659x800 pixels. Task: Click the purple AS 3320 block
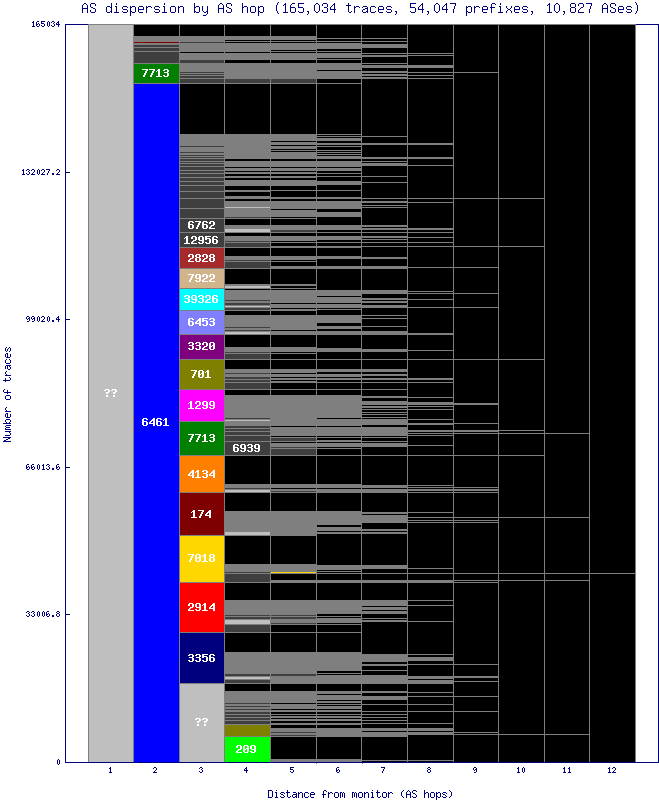pos(201,347)
